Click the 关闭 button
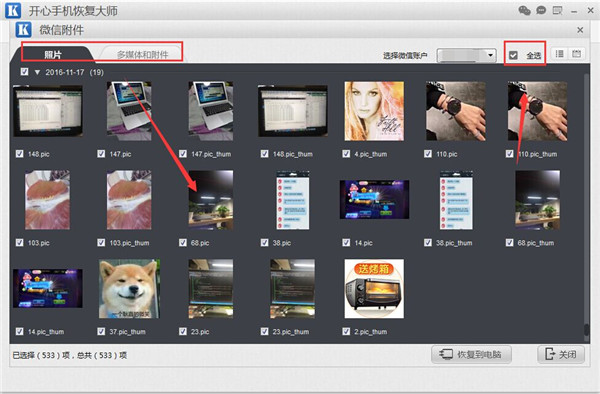This screenshot has width=600, height=394. click(x=561, y=355)
